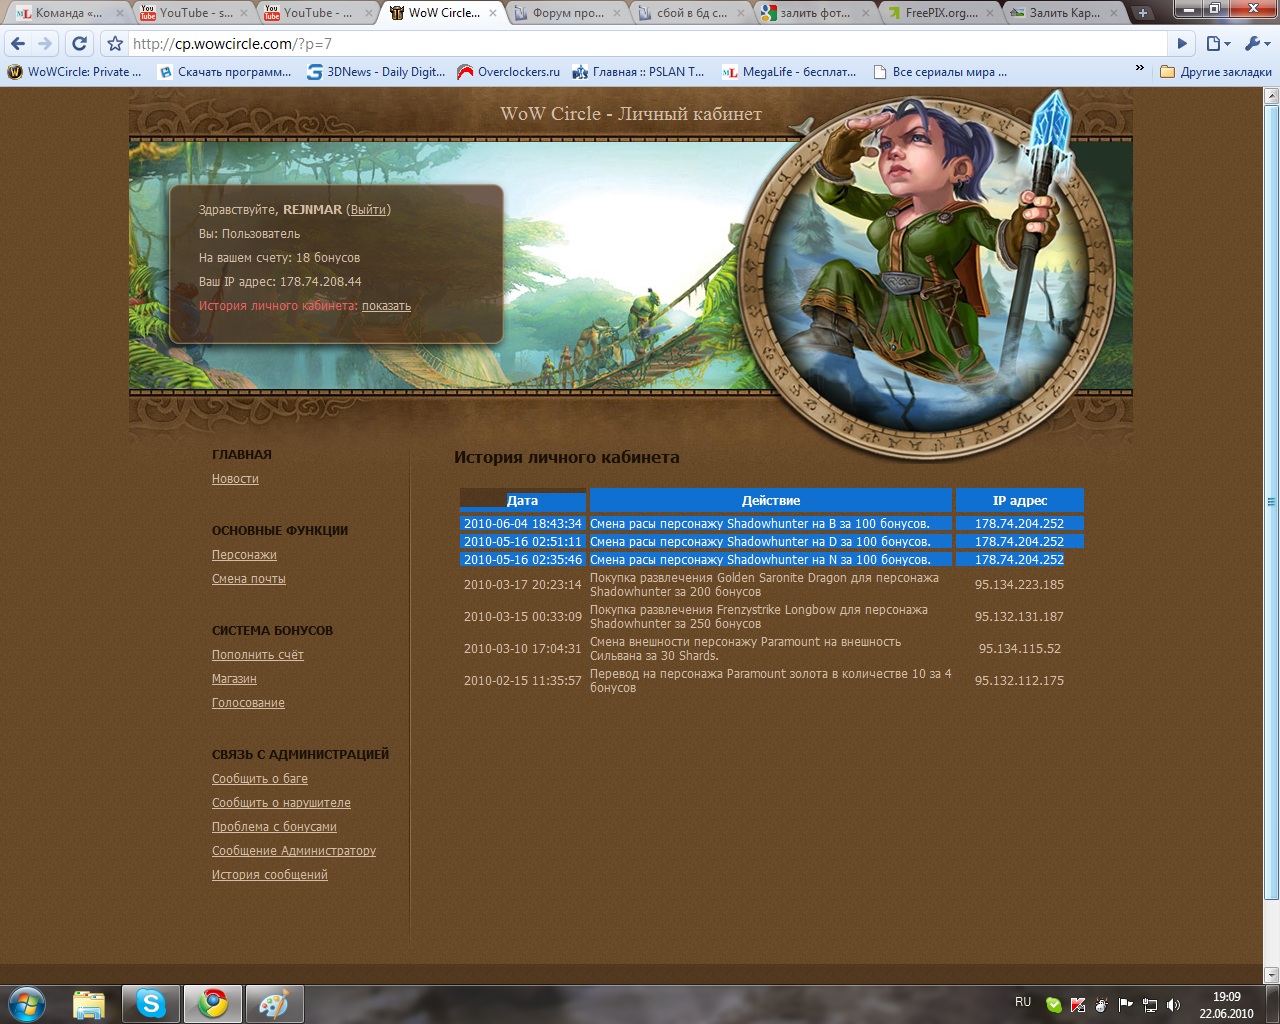Open the Скачать программ... bookmark
This screenshot has width=1280, height=1024.
(x=225, y=71)
